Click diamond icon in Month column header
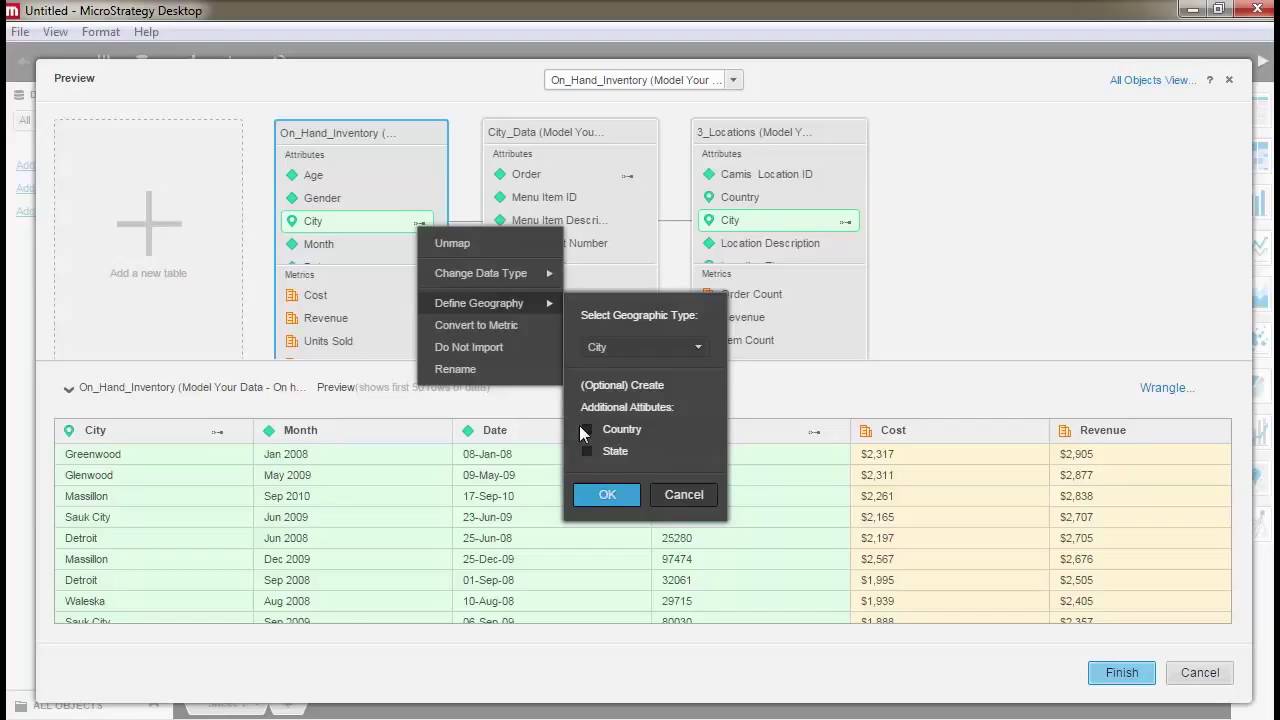Viewport: 1280px width, 720px height. [269, 430]
